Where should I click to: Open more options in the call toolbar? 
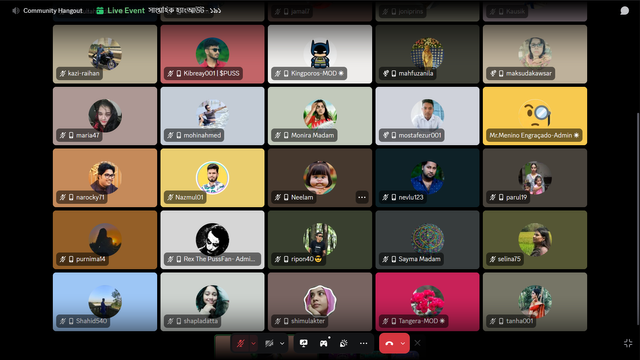[x=363, y=343]
